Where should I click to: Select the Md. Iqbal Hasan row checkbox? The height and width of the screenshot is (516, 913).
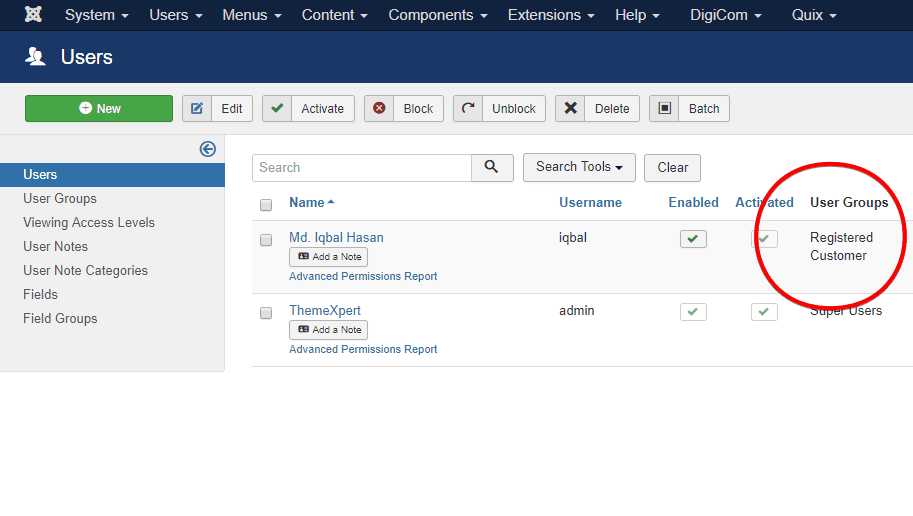(266, 240)
